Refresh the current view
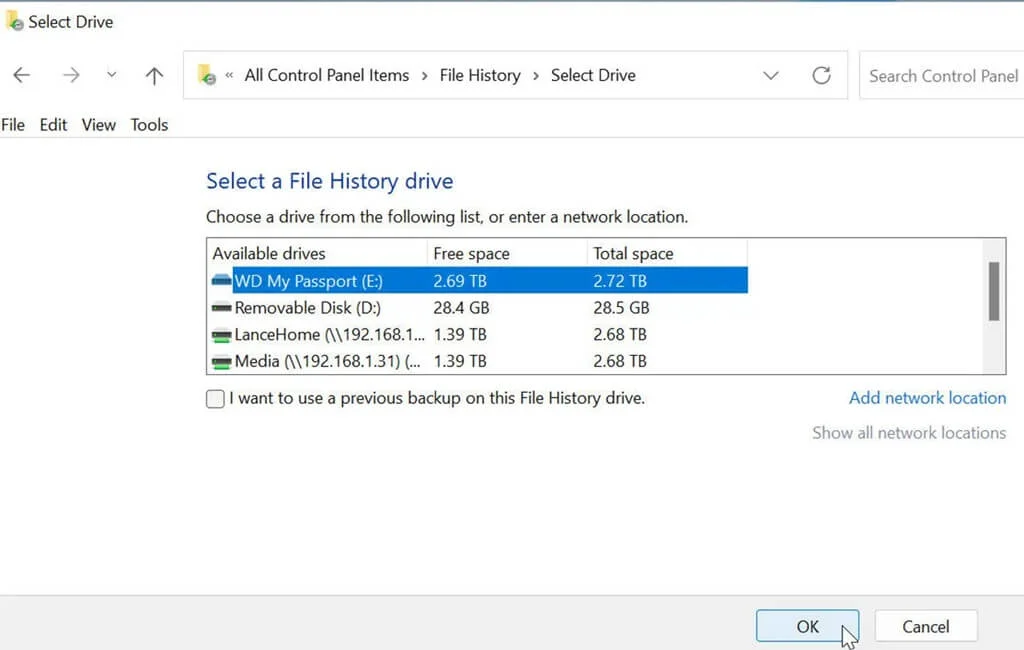Image resolution: width=1024 pixels, height=650 pixels. point(821,74)
